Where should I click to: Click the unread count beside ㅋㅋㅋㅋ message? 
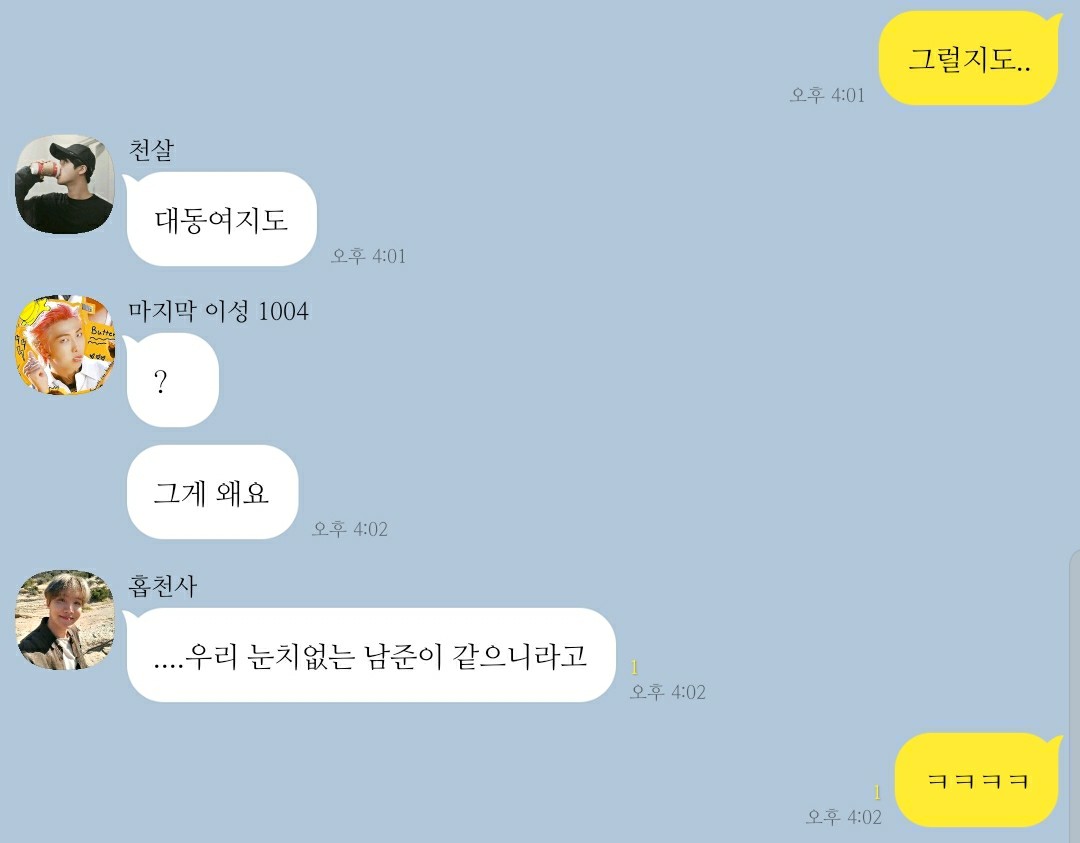click(x=877, y=792)
